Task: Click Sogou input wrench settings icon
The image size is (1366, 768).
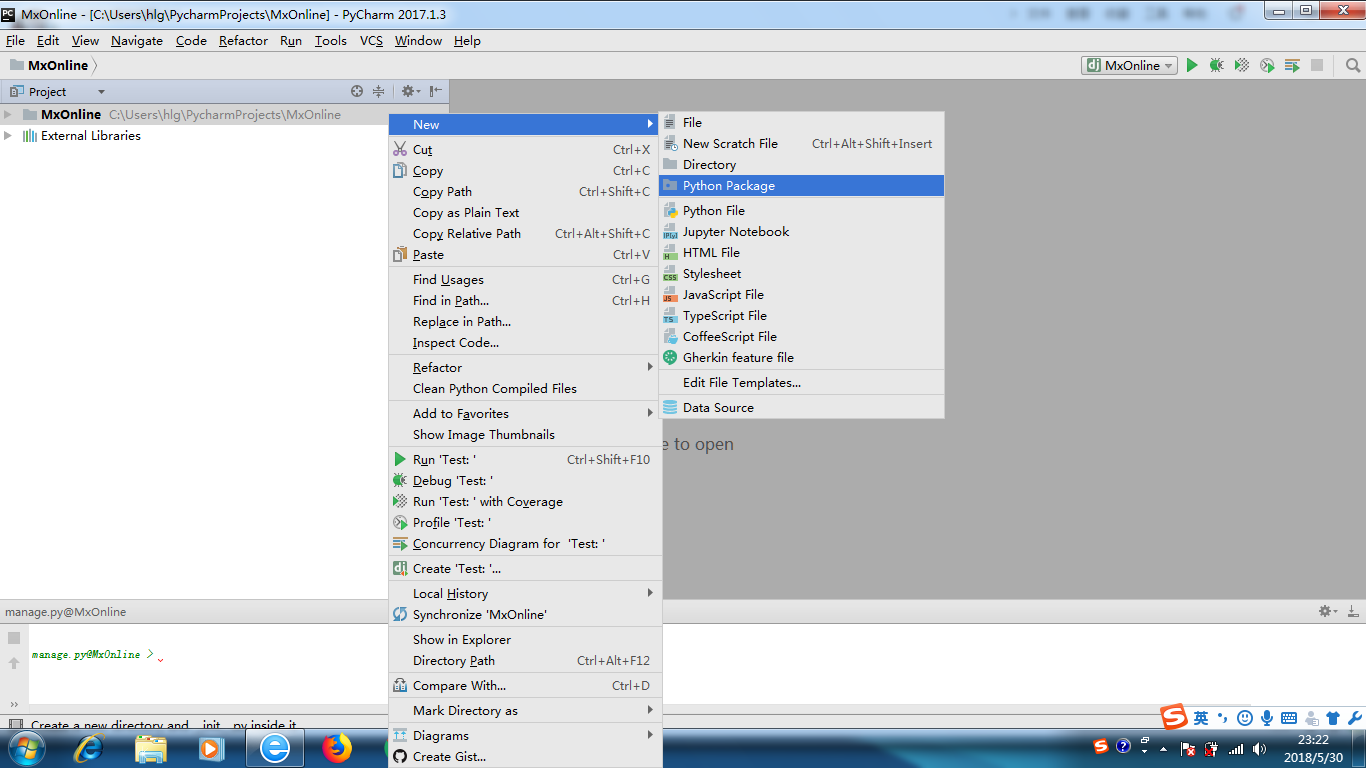Action: pyautogui.click(x=1355, y=718)
